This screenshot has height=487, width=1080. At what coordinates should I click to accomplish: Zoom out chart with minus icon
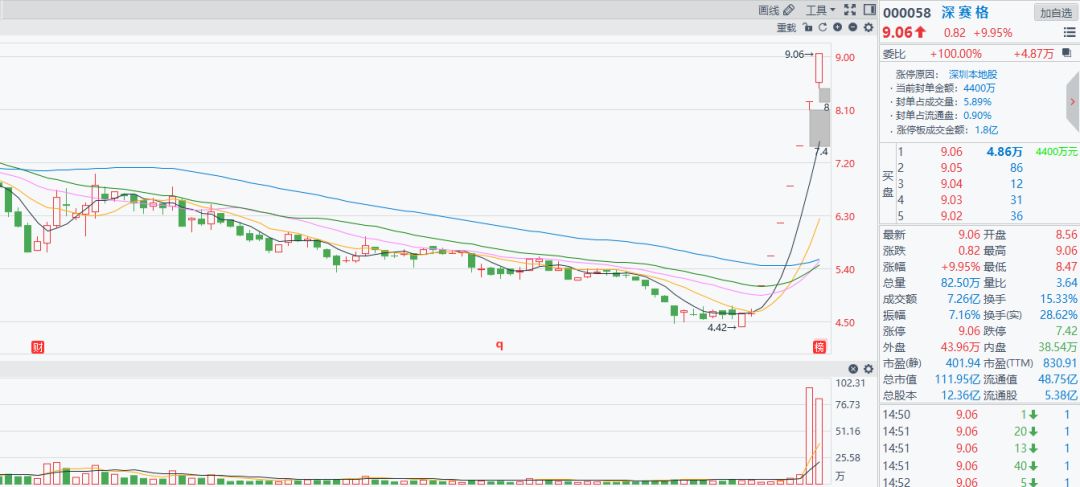pos(853,28)
